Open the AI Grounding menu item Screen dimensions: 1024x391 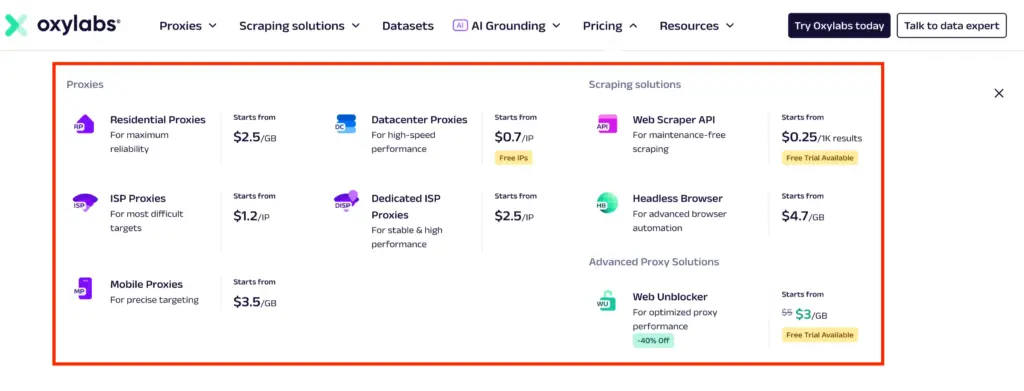click(508, 26)
